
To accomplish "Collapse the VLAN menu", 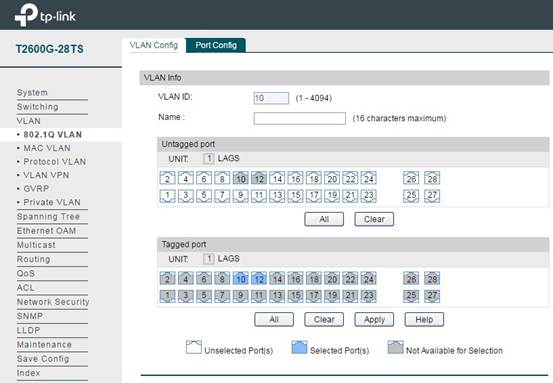I will click(x=29, y=121).
